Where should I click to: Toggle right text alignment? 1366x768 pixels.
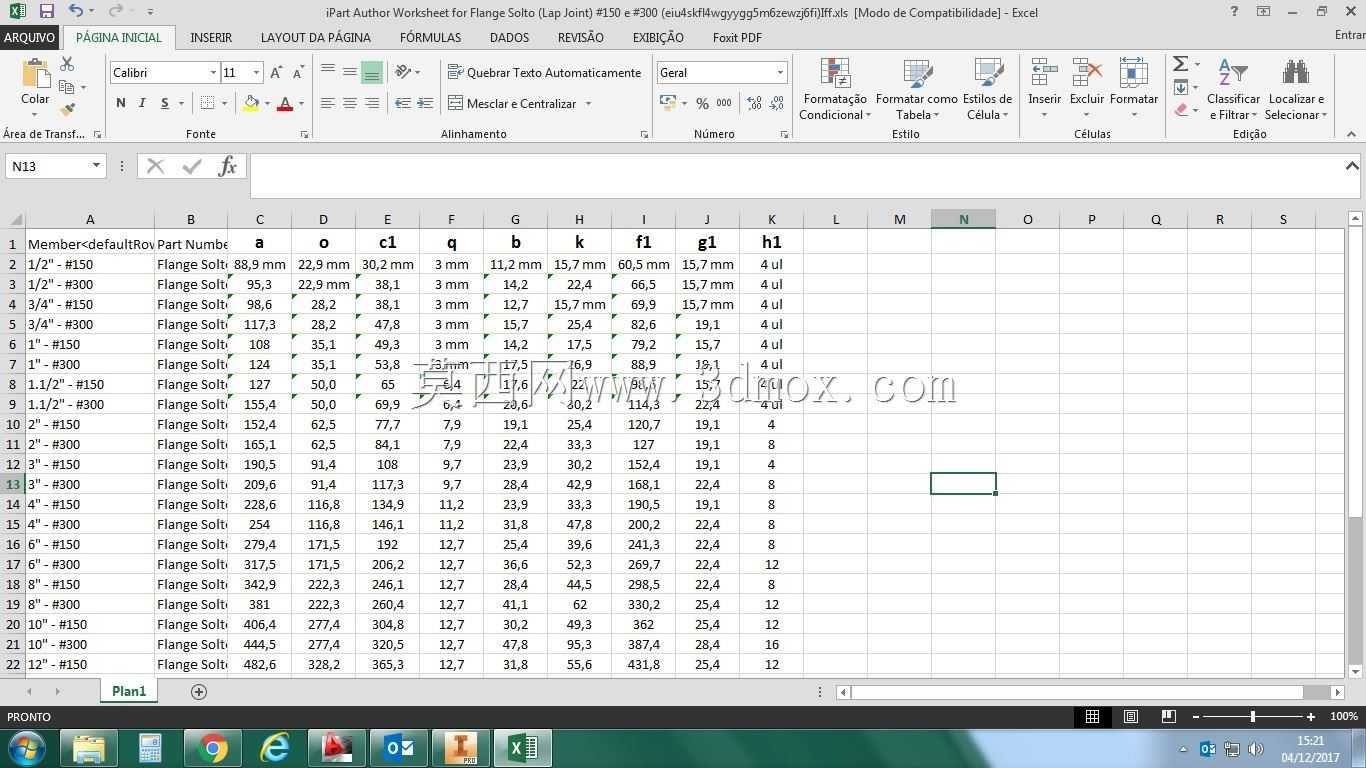372,103
